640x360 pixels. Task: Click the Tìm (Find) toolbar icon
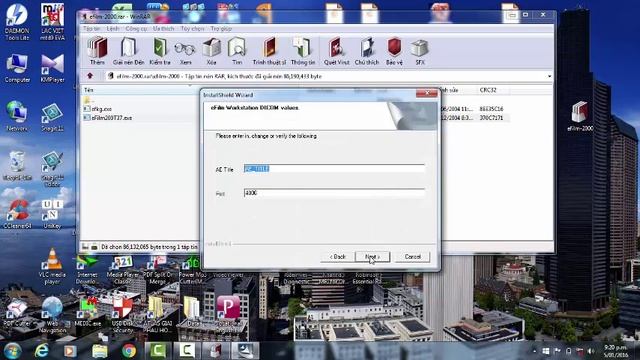[x=237, y=51]
